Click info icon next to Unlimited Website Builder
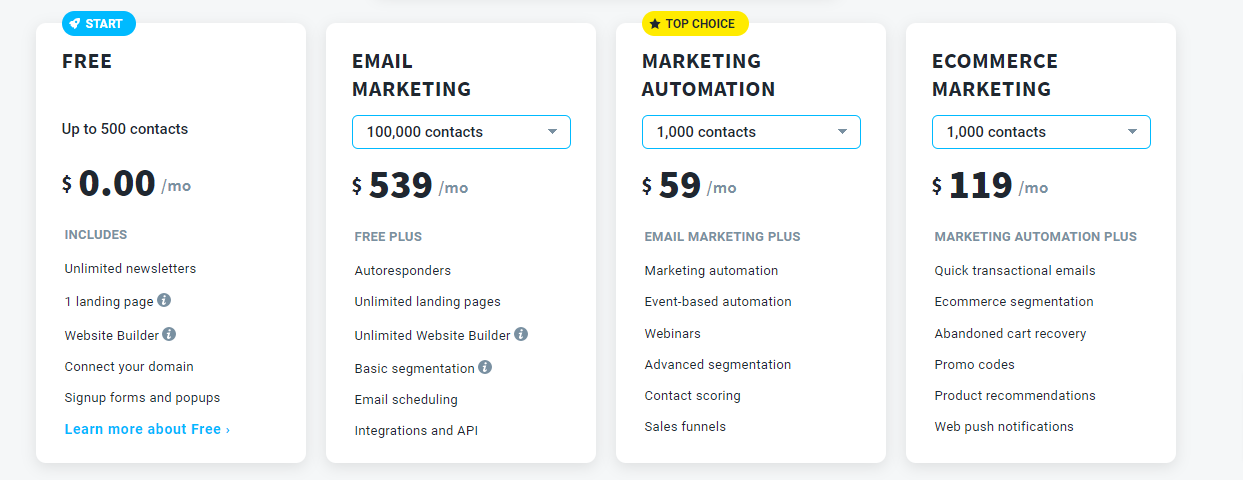 pyautogui.click(x=521, y=335)
